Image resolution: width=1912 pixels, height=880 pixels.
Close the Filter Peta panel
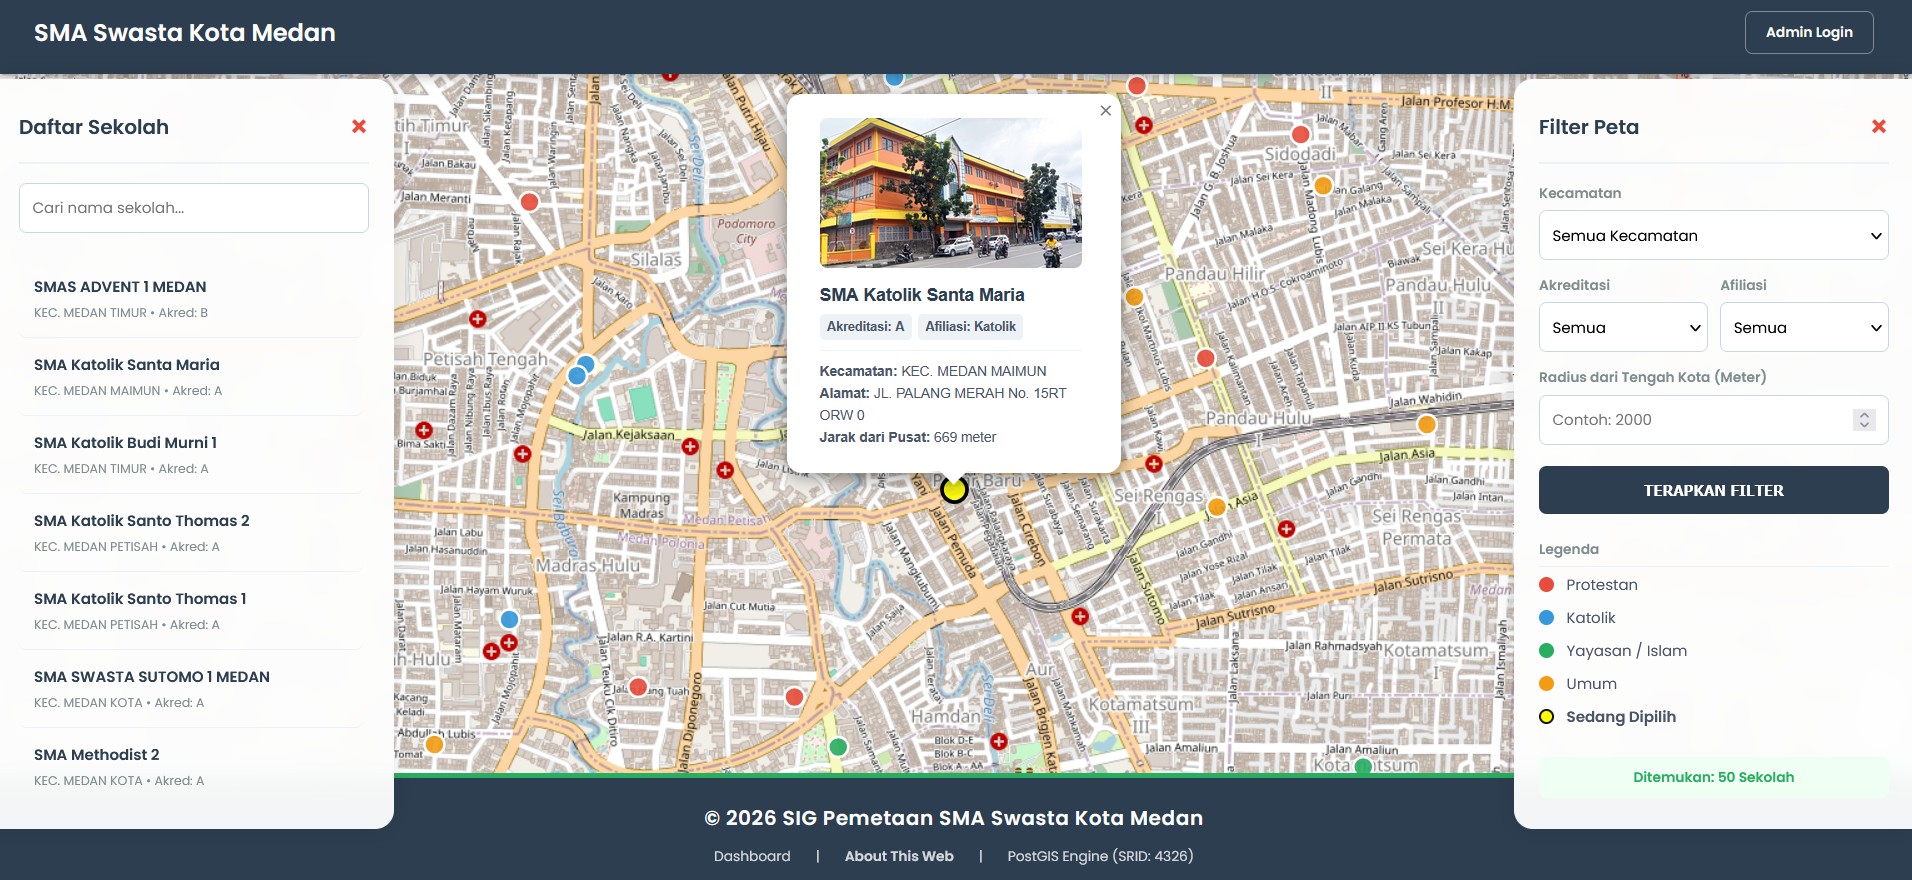click(1879, 127)
